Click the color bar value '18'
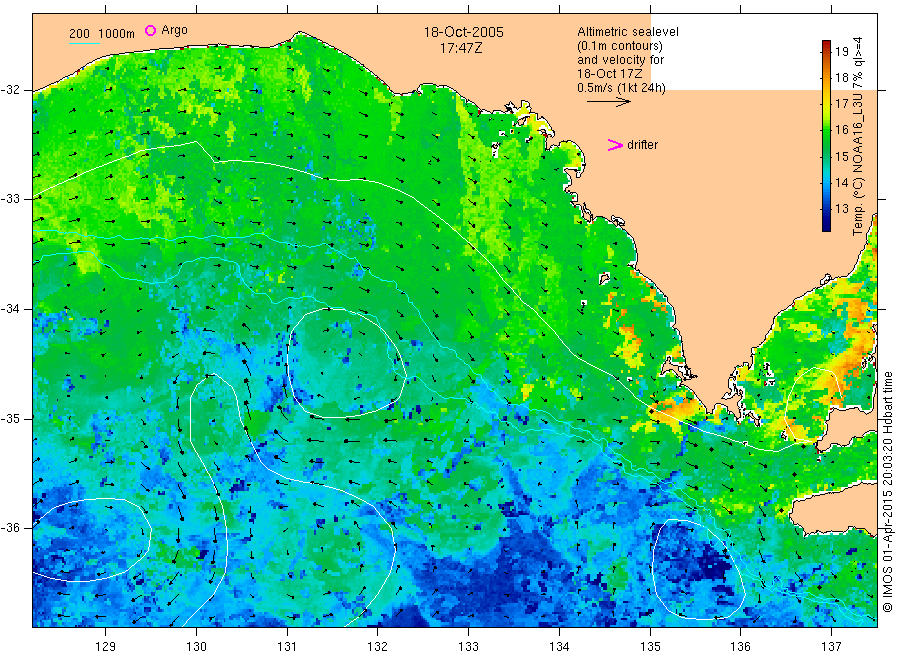 [x=841, y=77]
